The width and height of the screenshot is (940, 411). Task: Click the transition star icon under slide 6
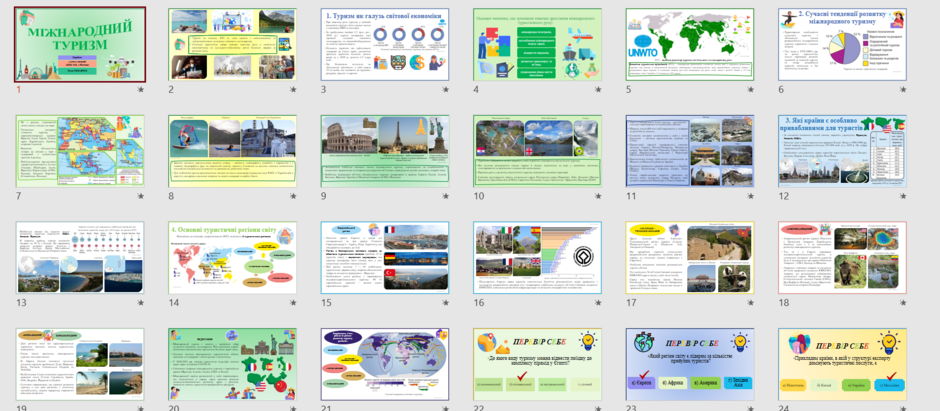tap(903, 90)
